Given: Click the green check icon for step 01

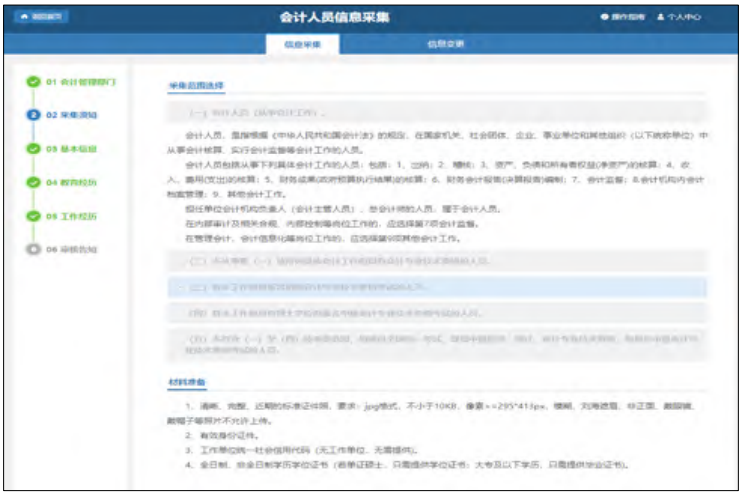Looking at the screenshot, I should click(34, 81).
